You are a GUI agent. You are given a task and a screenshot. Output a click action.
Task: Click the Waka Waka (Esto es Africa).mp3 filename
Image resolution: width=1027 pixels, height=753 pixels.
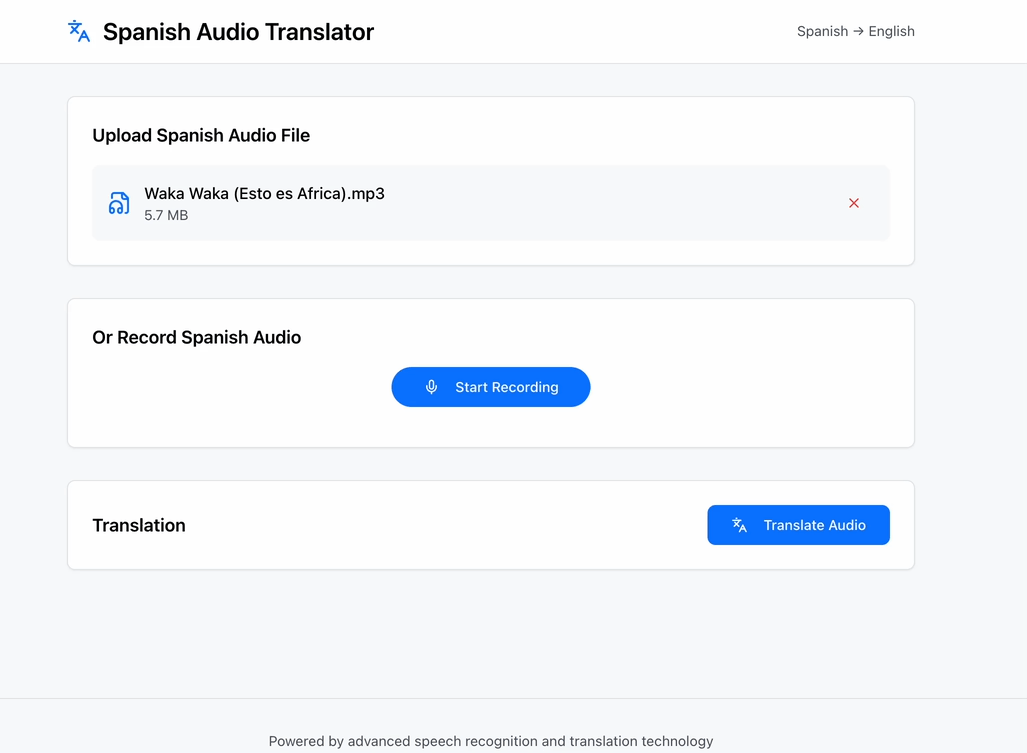pos(264,193)
